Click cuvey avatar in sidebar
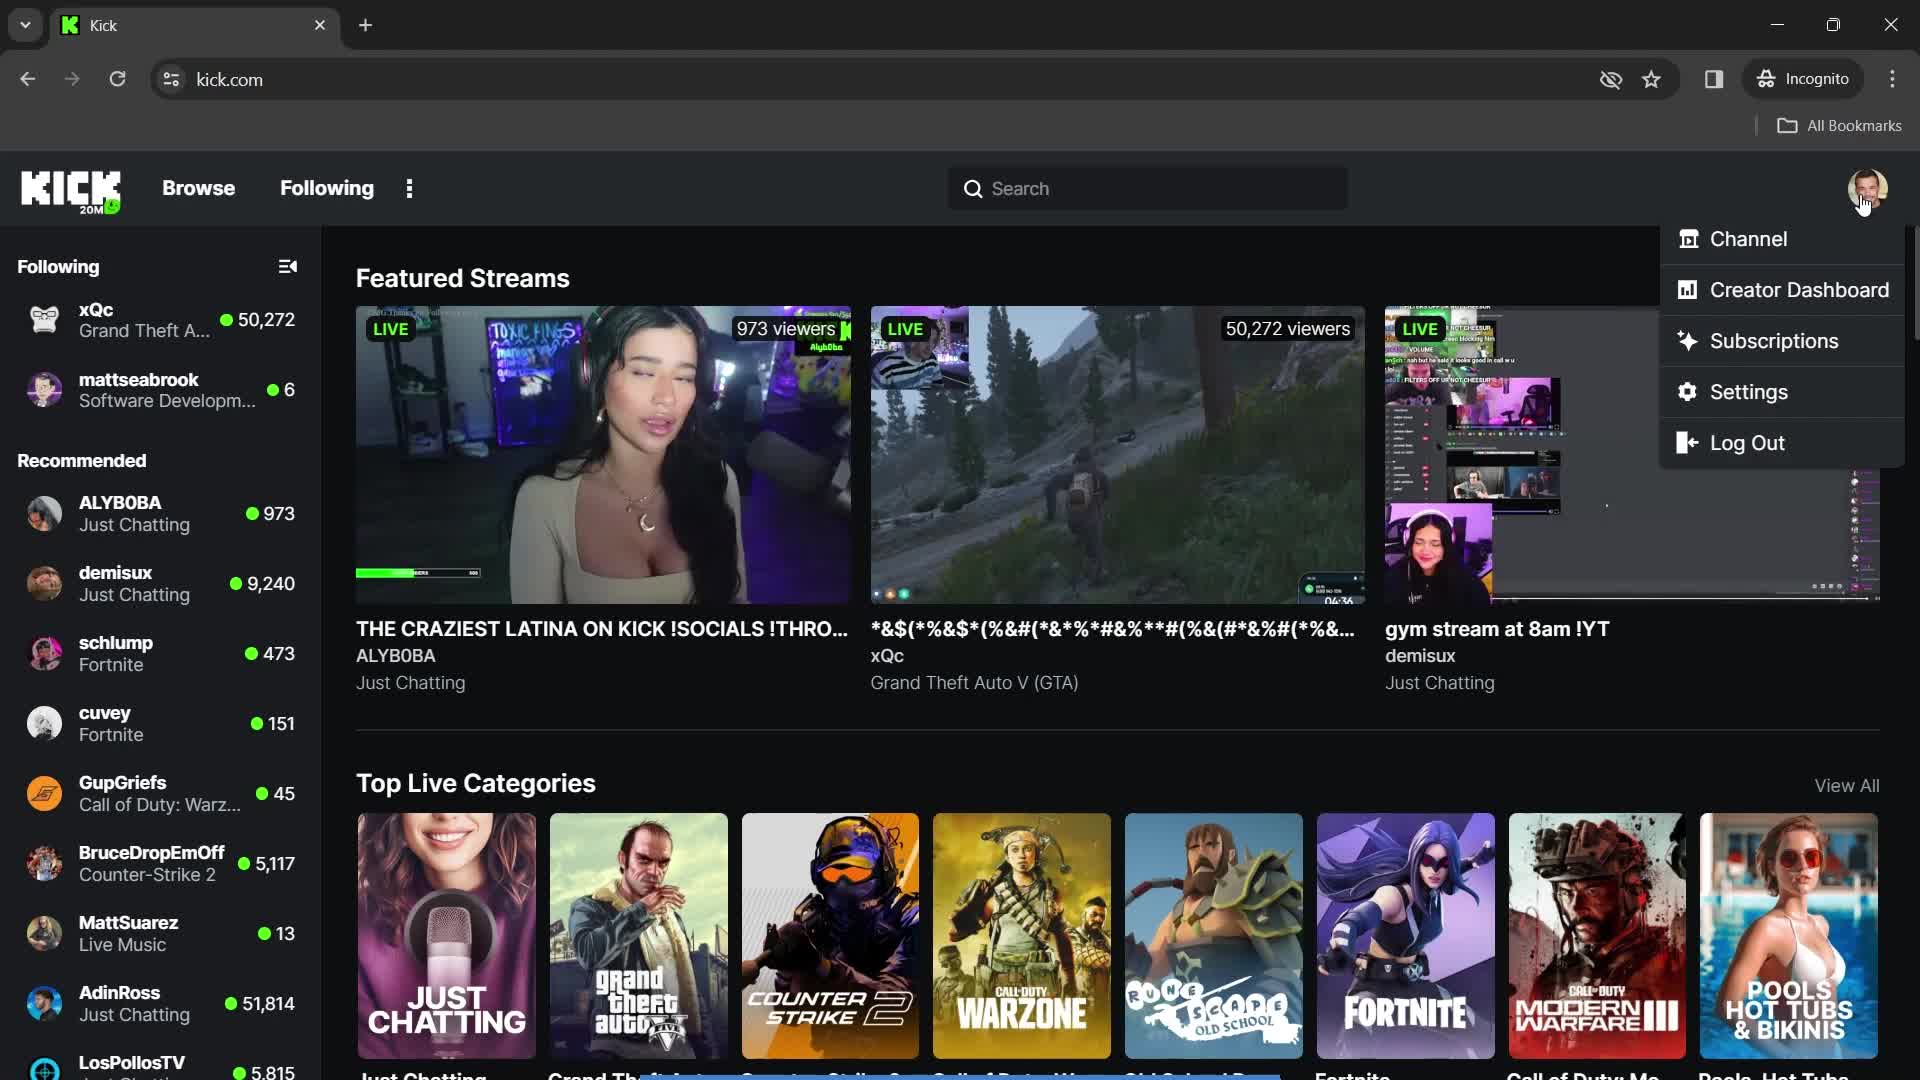1920x1080 pixels. [44, 724]
